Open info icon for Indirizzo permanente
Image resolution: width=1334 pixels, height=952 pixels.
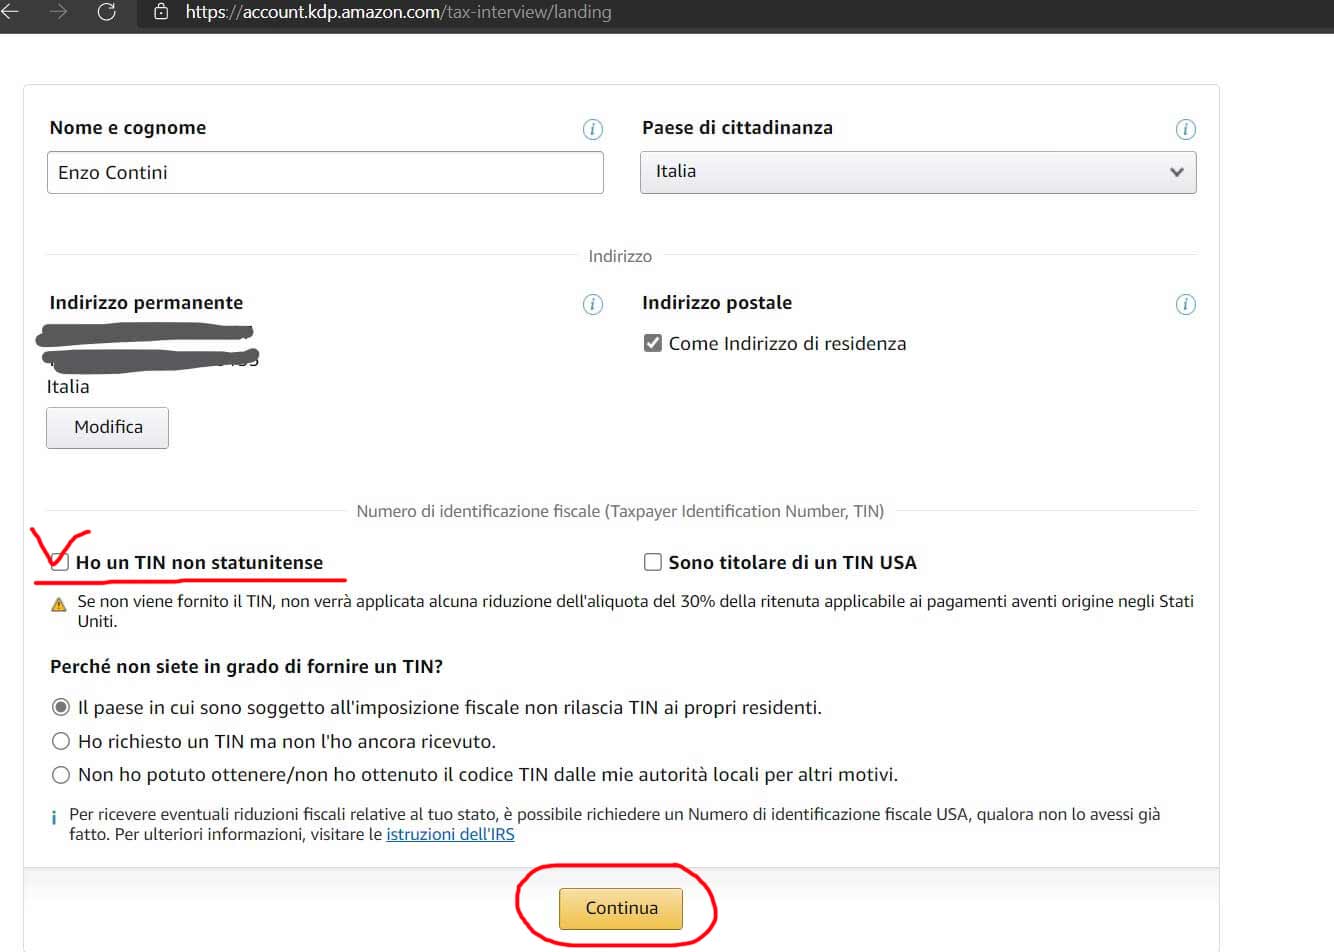(592, 304)
